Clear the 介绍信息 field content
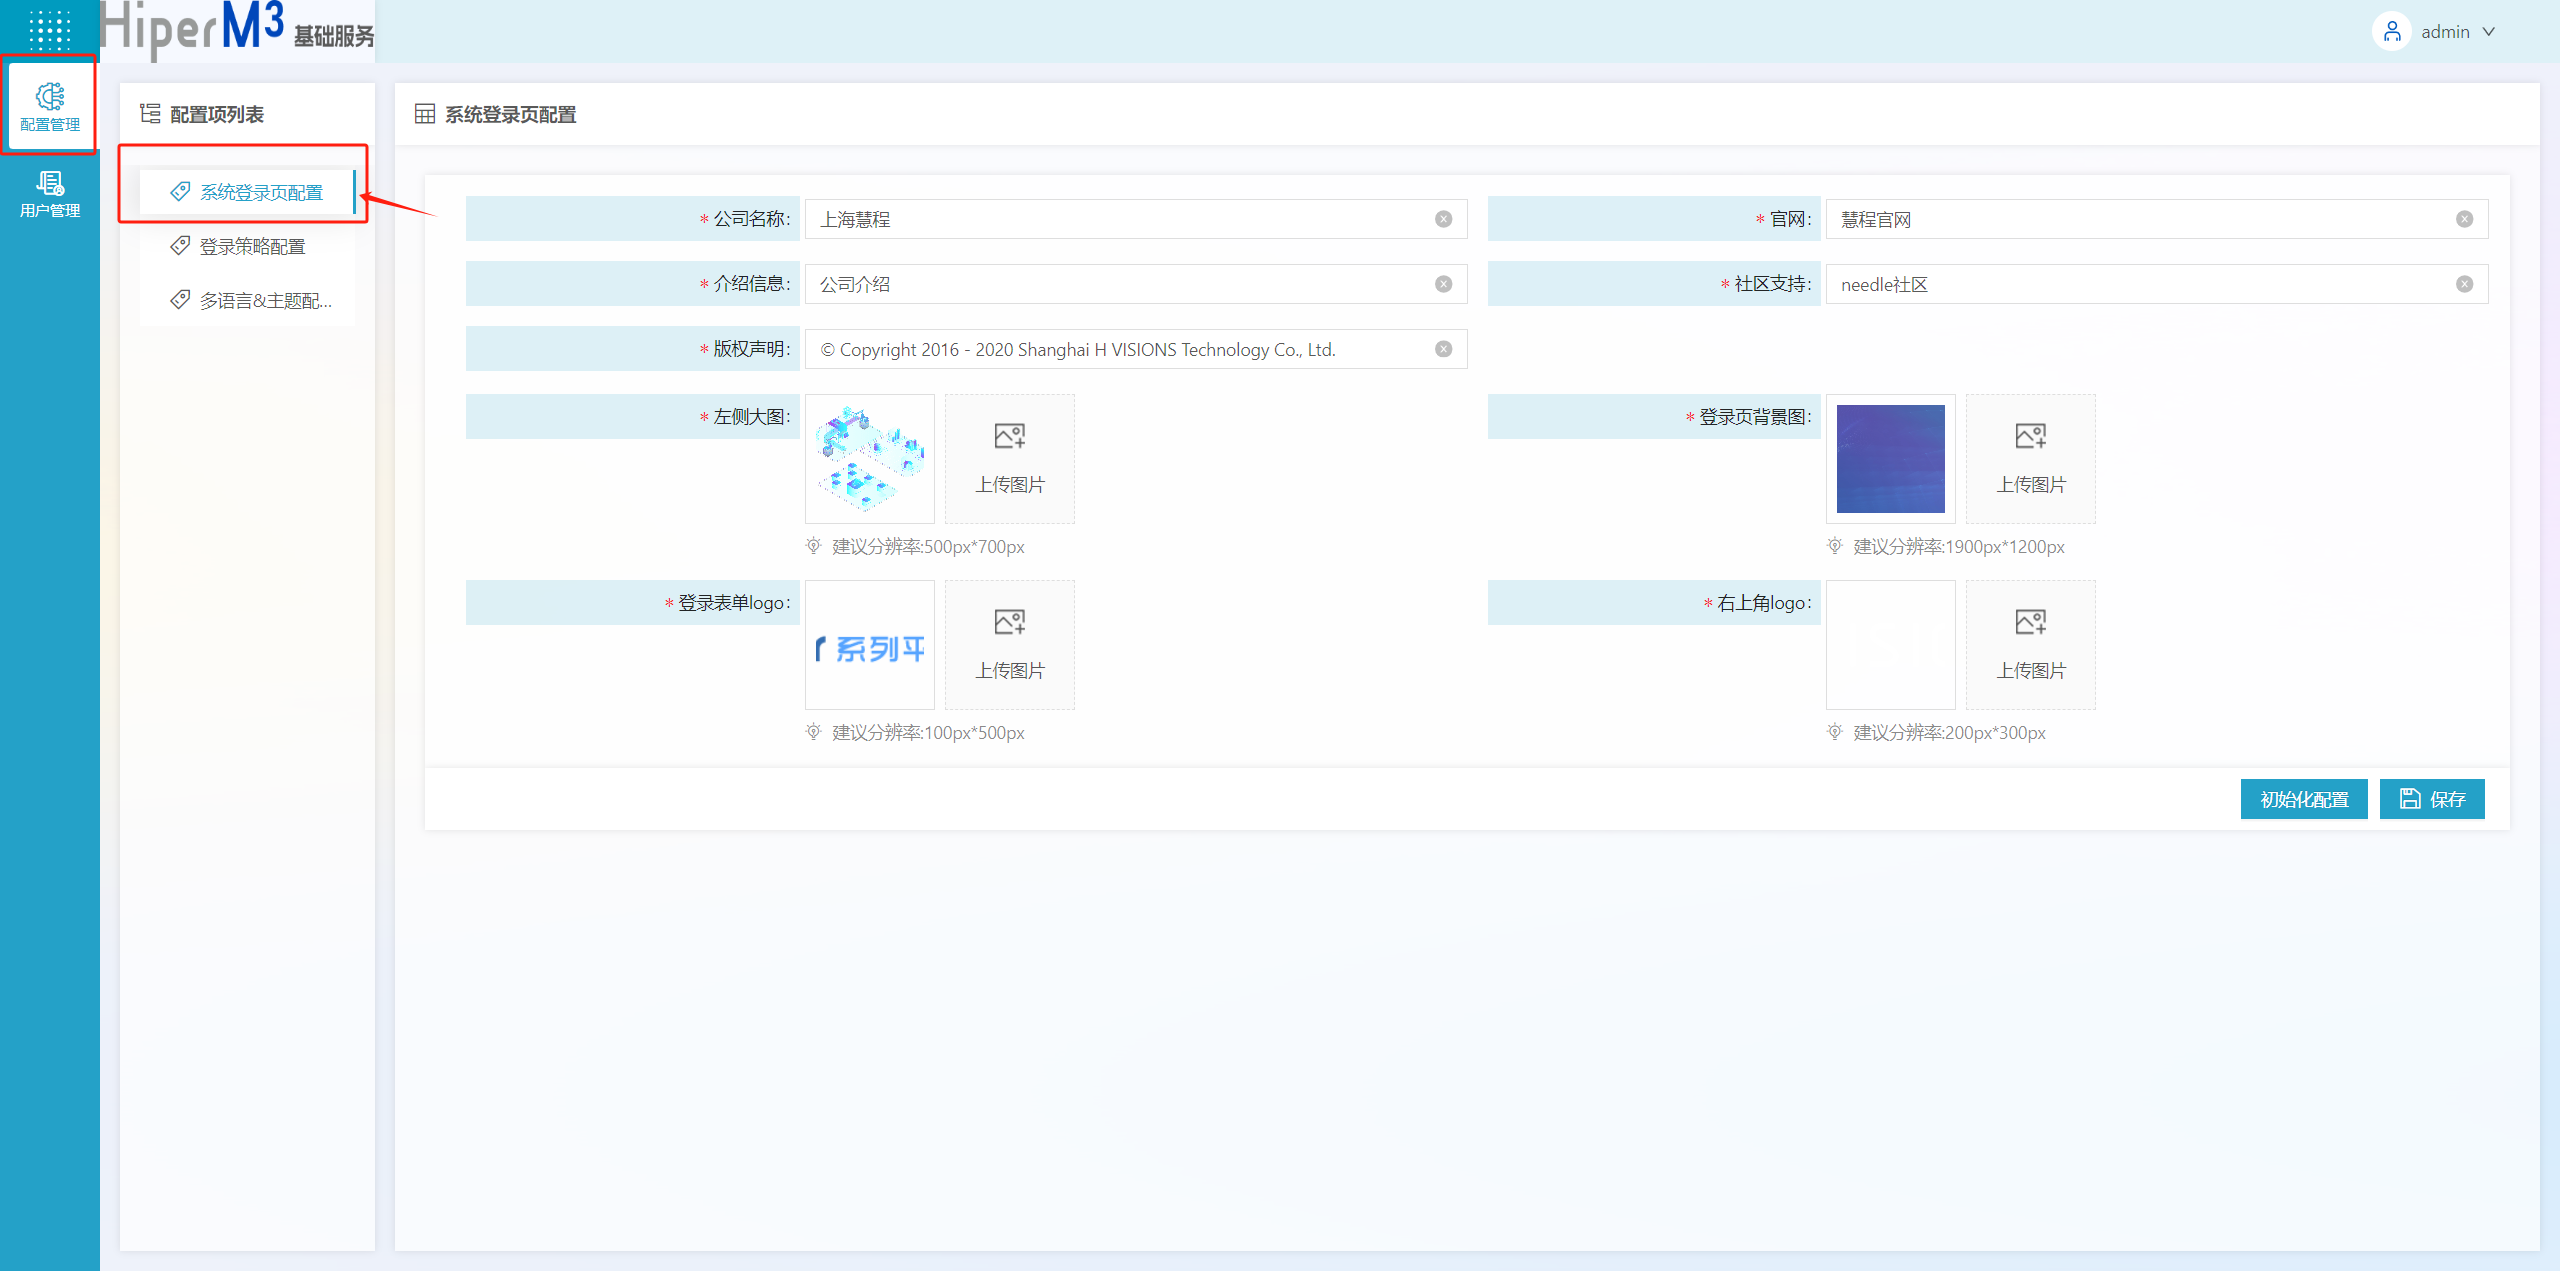Screen dimensions: 2560x1271 click(x=1443, y=284)
